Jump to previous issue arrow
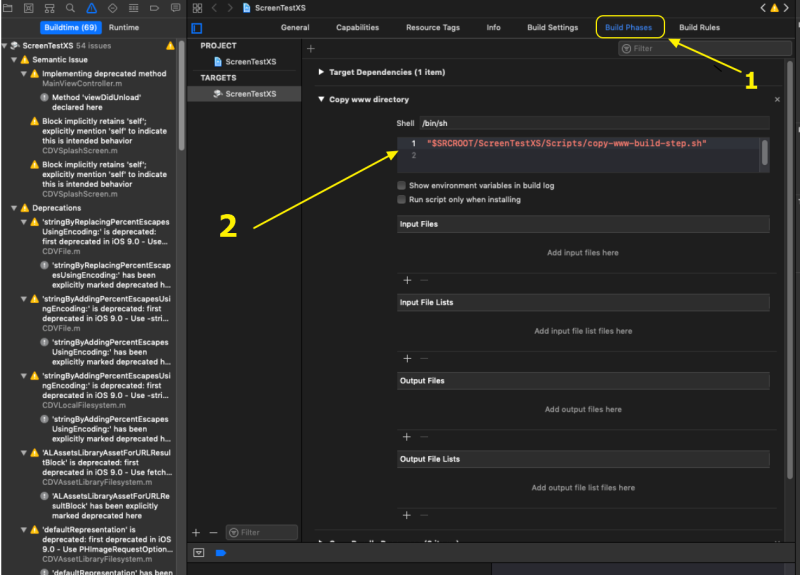Viewport: 800px width, 575px height. pos(763,8)
